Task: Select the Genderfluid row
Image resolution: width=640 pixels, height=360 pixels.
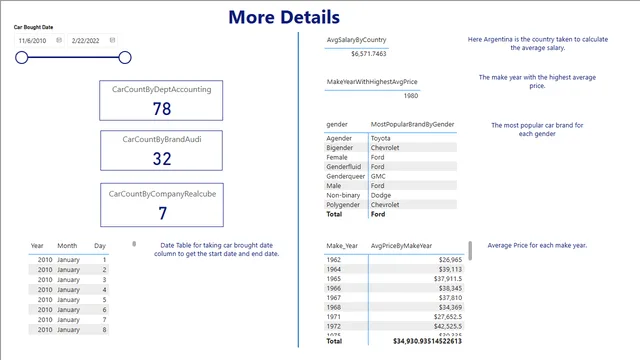Action: 391,167
